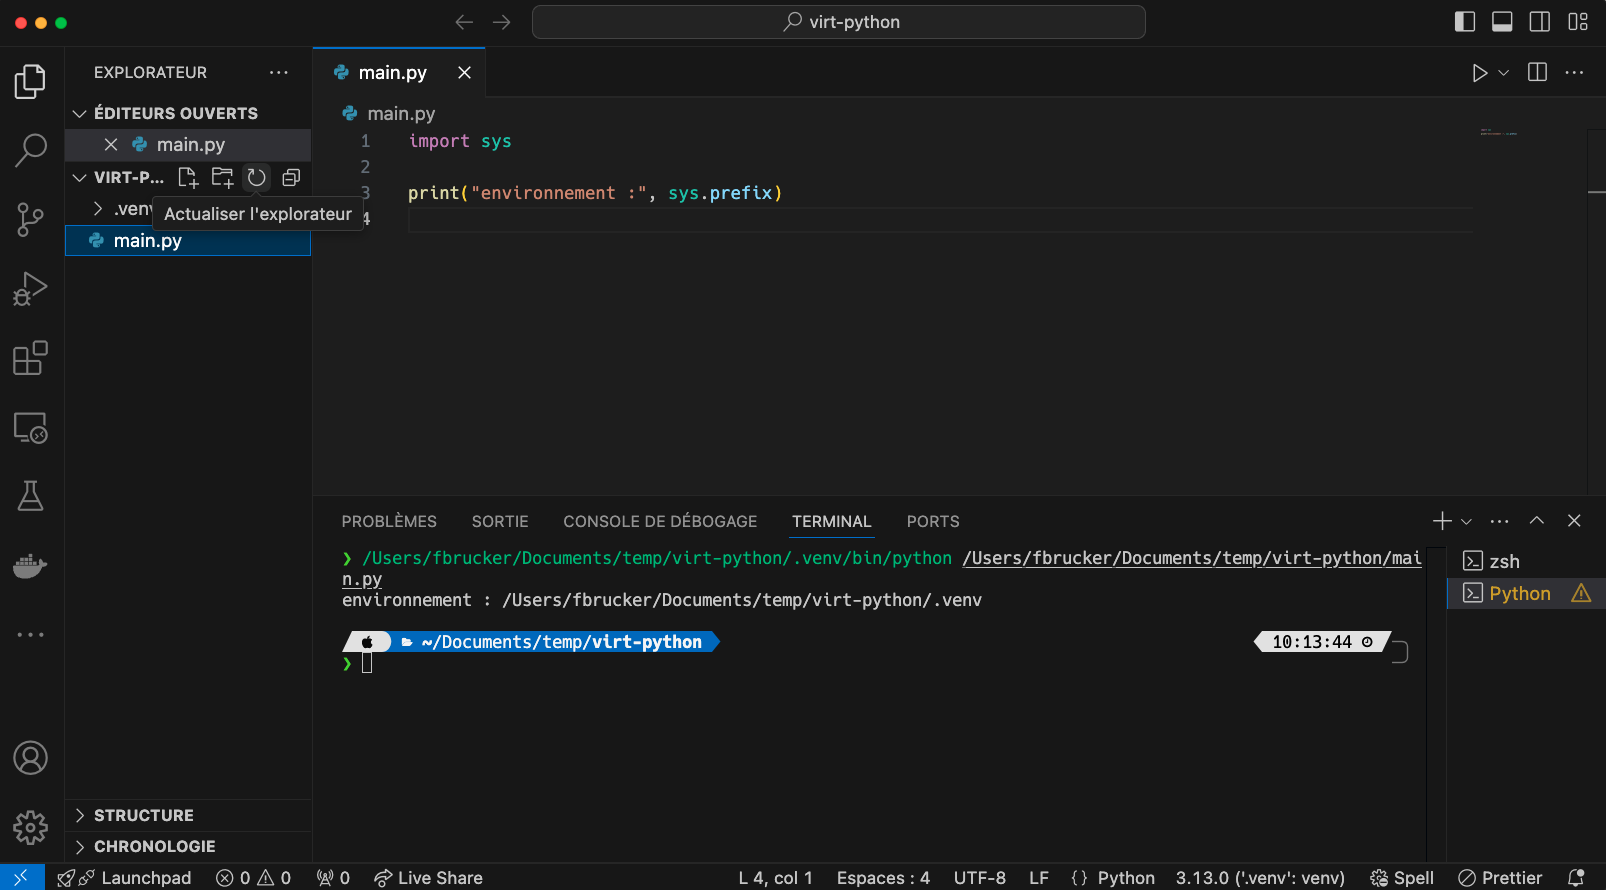Toggle the secondary side bar
1606x890 pixels.
pyautogui.click(x=1540, y=22)
